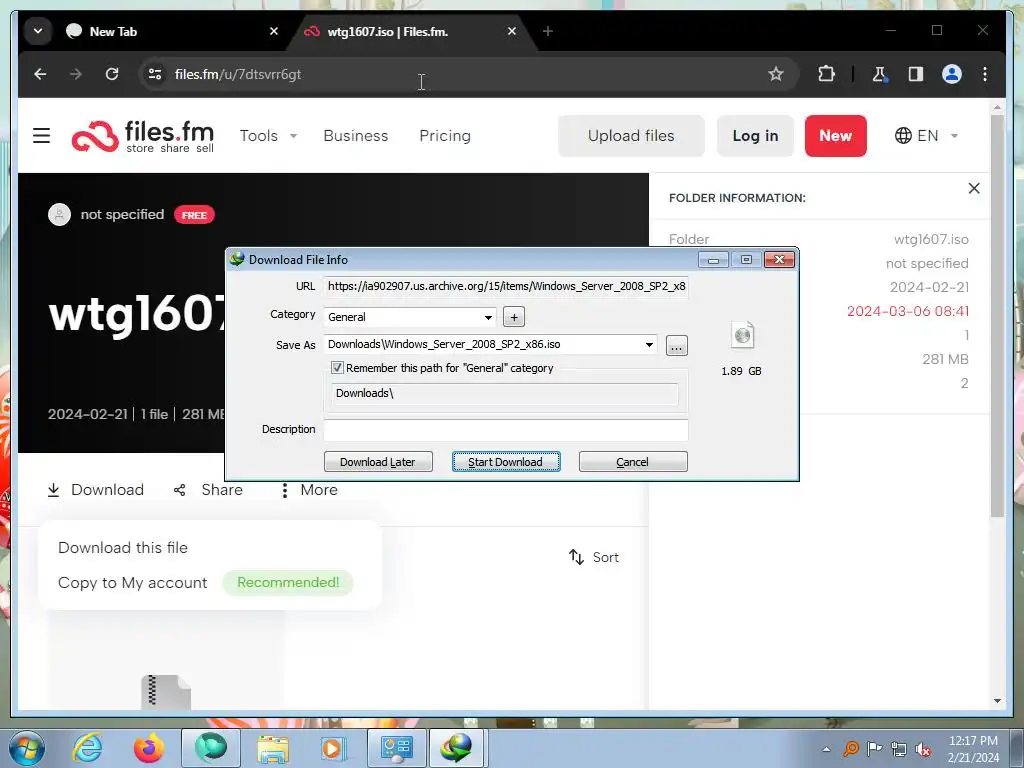Expand the Save As path dropdown
The width and height of the screenshot is (1024, 768).
pos(649,345)
